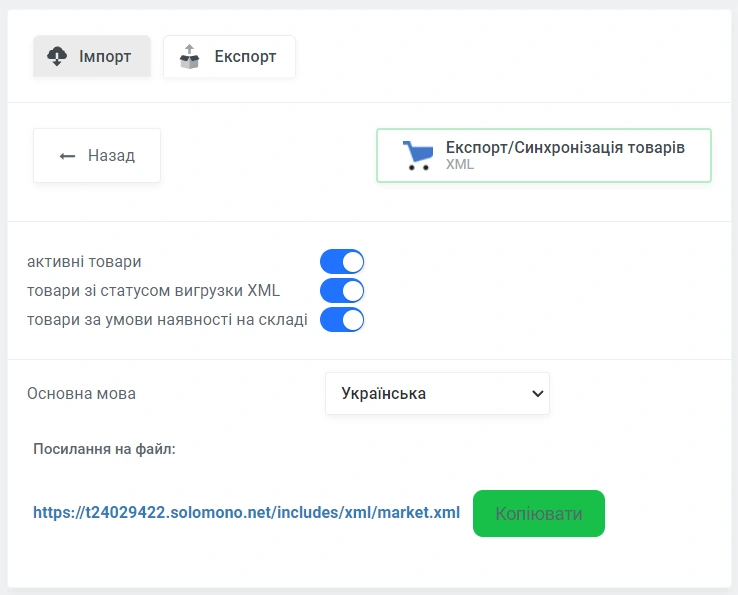
Task: Click the "товари зі статусом вигрузки XML" label
Action: (153, 291)
